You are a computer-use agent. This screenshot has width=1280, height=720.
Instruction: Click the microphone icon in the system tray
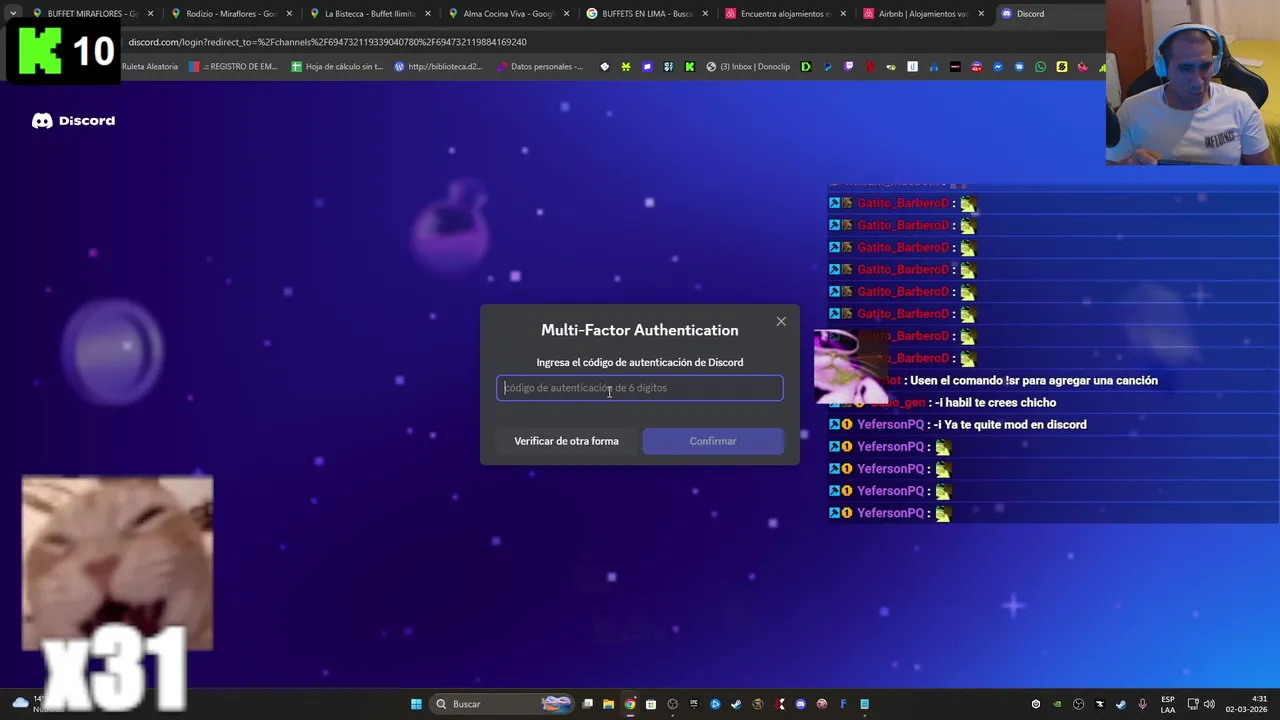point(1143,704)
